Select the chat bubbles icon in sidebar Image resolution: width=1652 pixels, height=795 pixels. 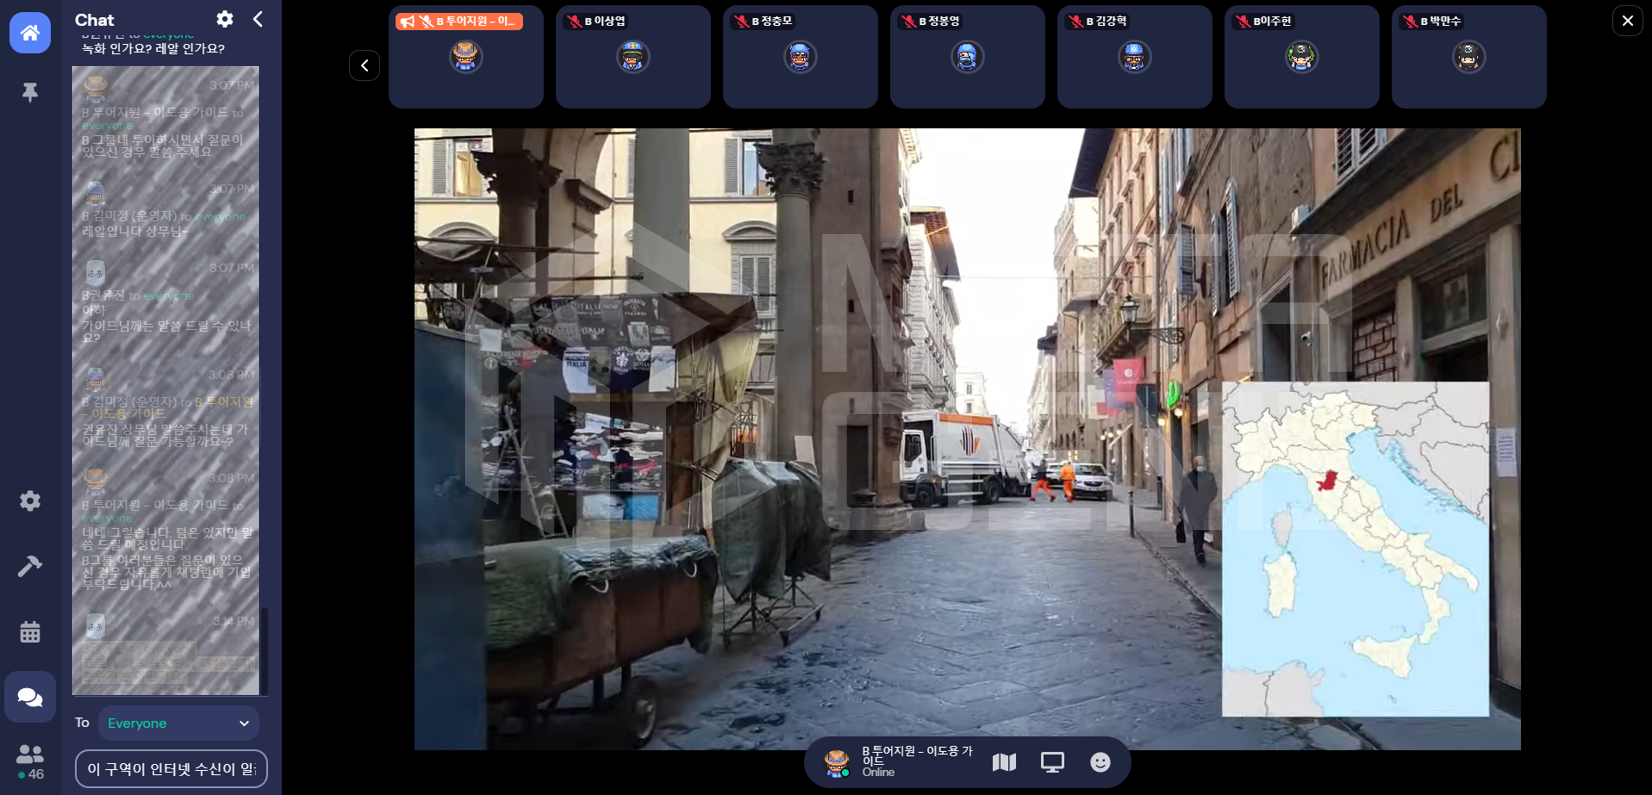click(30, 697)
